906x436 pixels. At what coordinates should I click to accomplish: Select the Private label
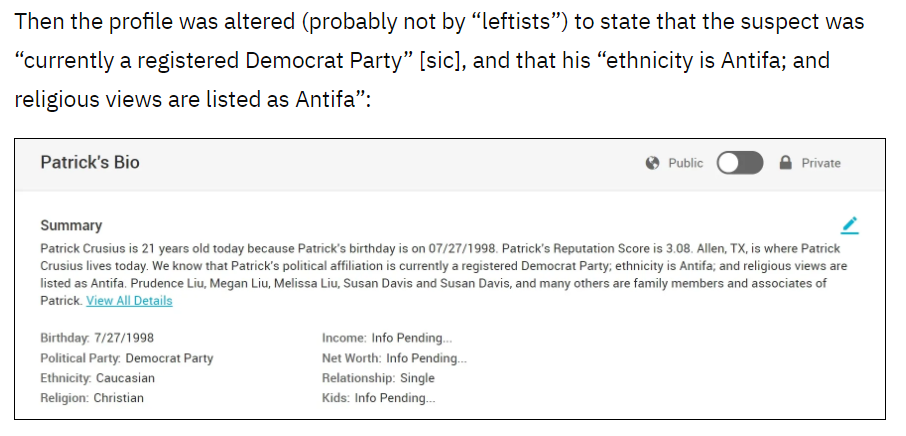pyautogui.click(x=821, y=163)
